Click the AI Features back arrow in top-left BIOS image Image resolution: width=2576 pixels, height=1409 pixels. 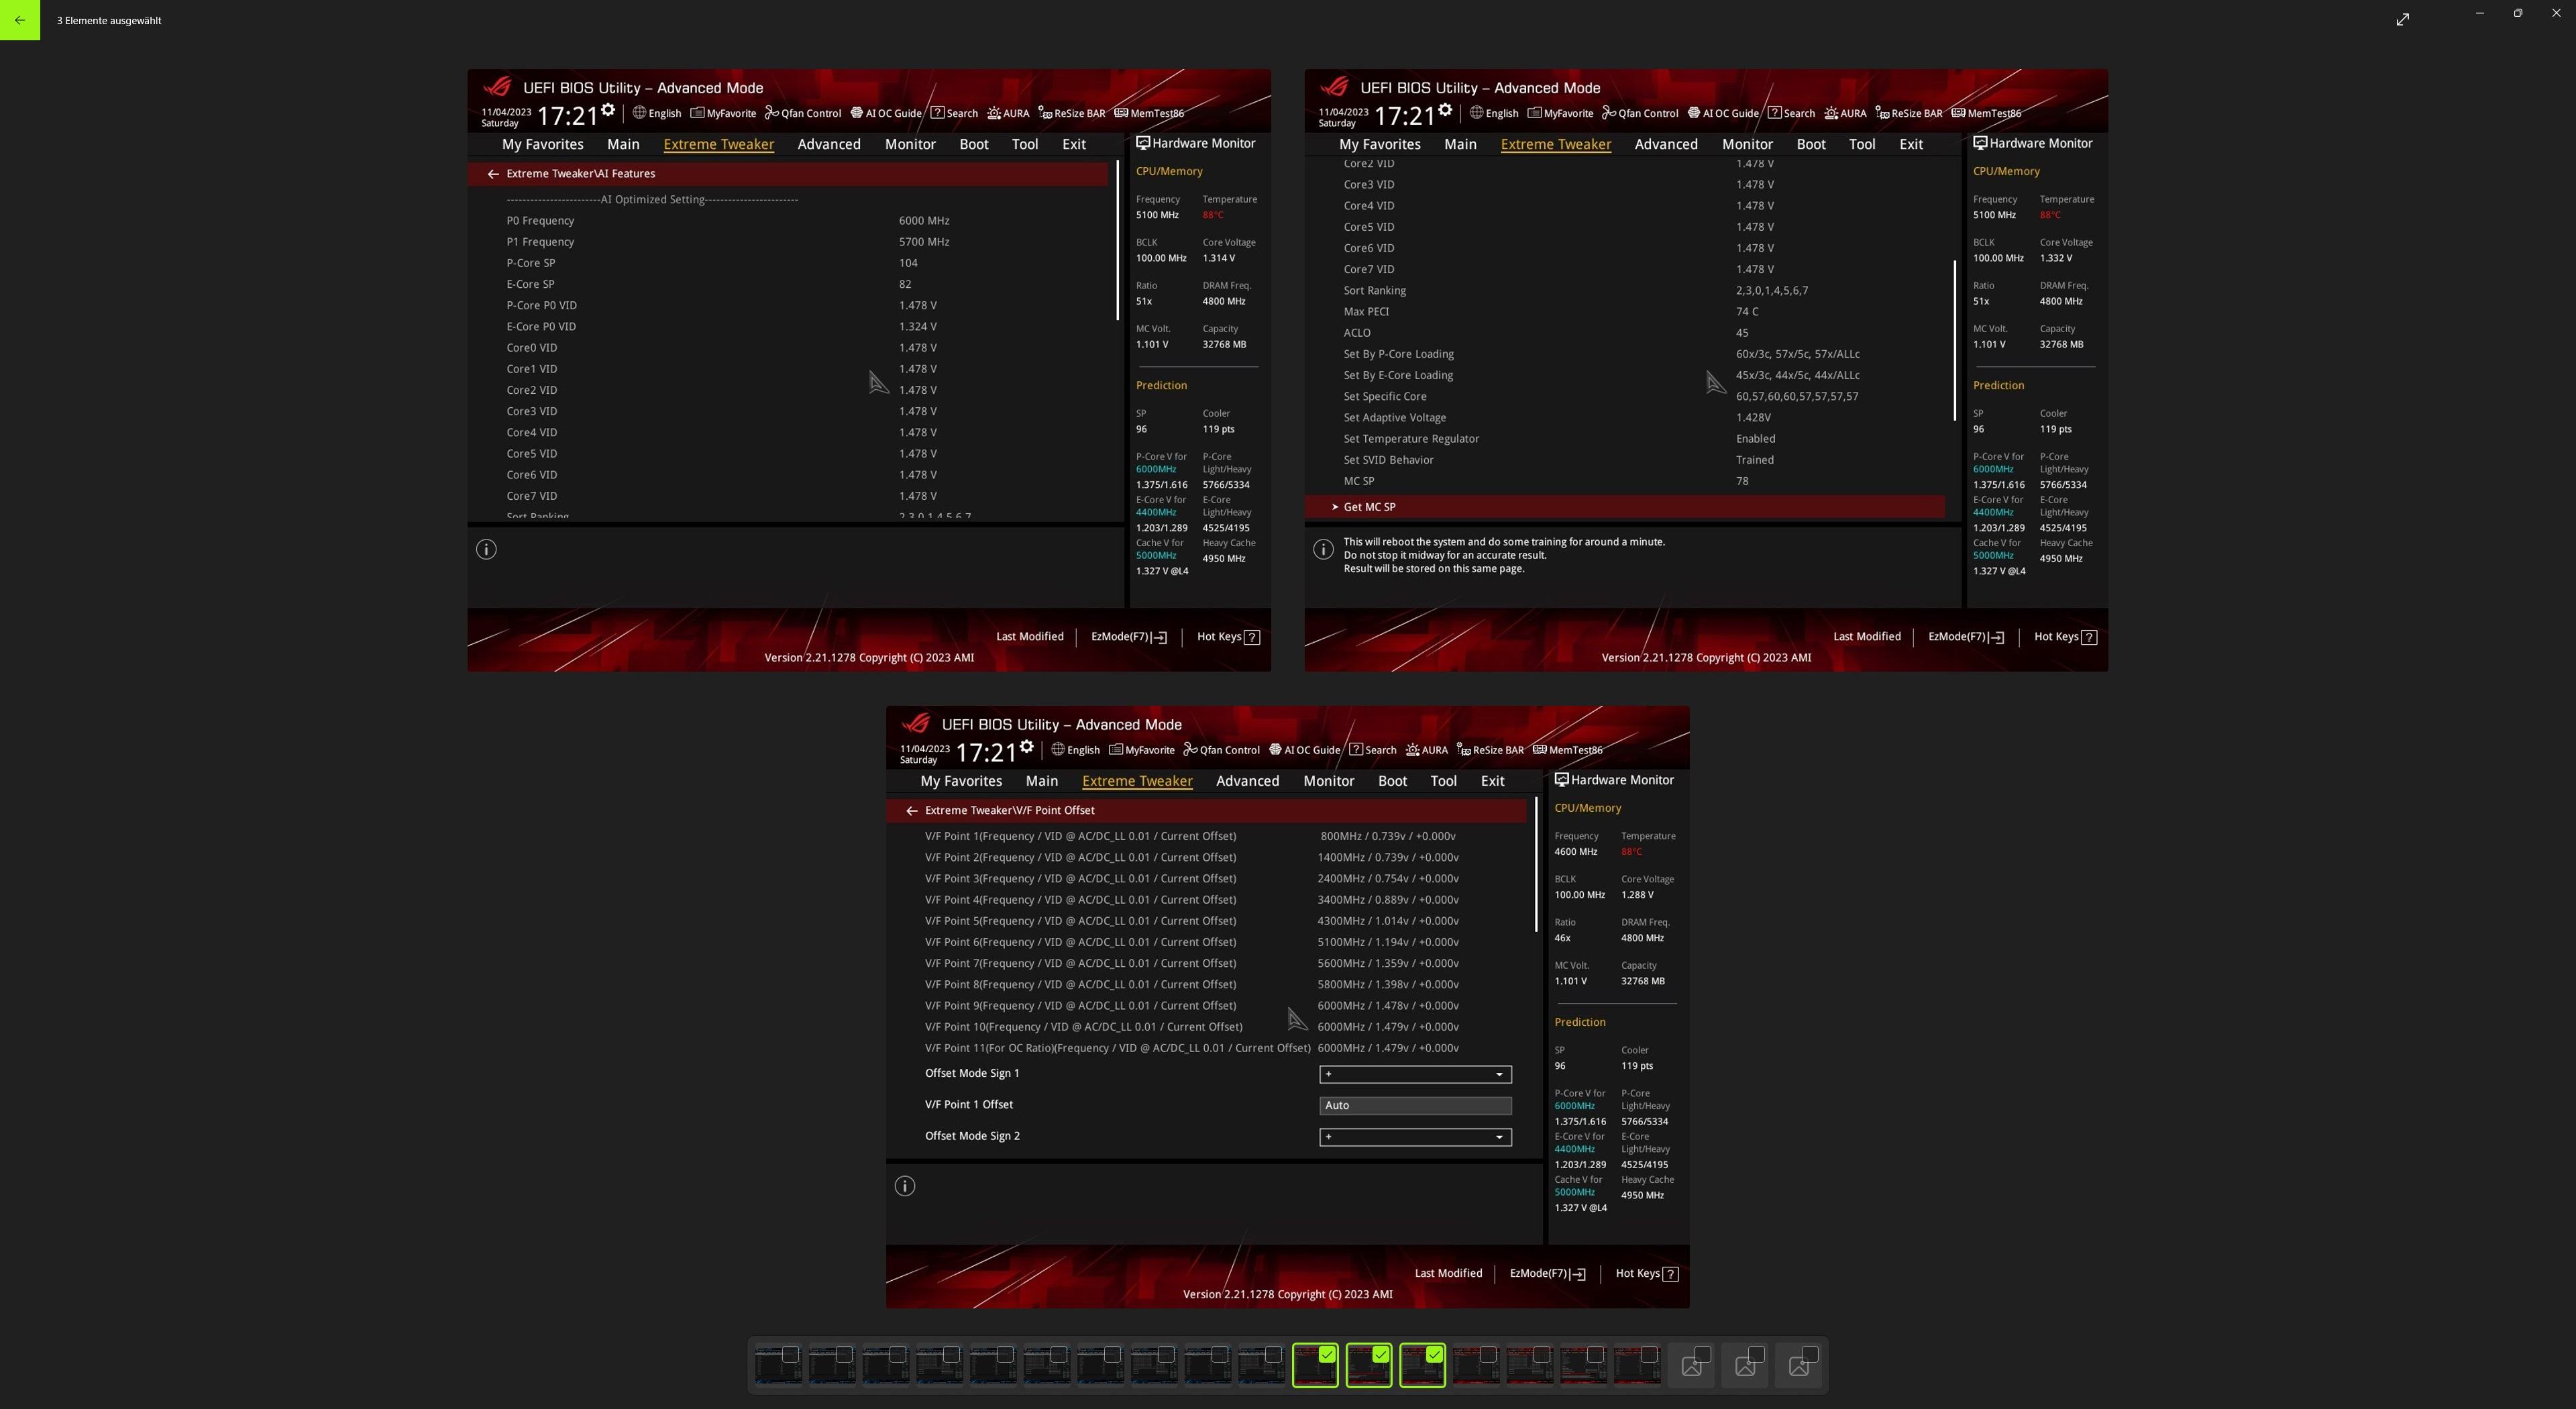493,174
